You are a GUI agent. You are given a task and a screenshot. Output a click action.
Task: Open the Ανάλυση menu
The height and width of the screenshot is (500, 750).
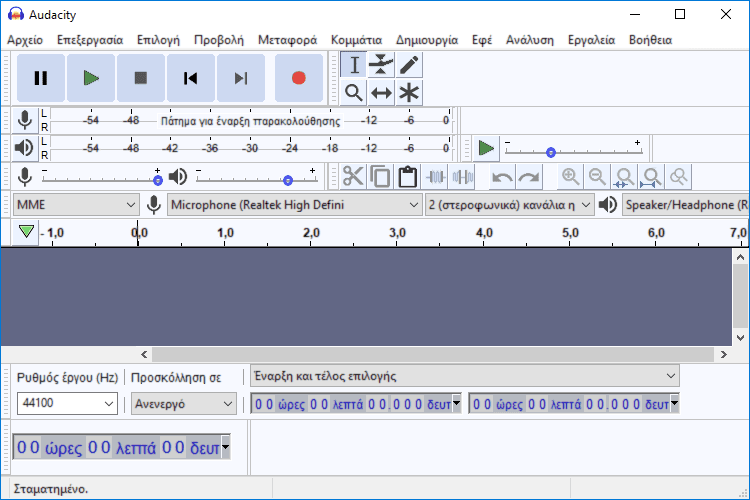click(x=530, y=40)
